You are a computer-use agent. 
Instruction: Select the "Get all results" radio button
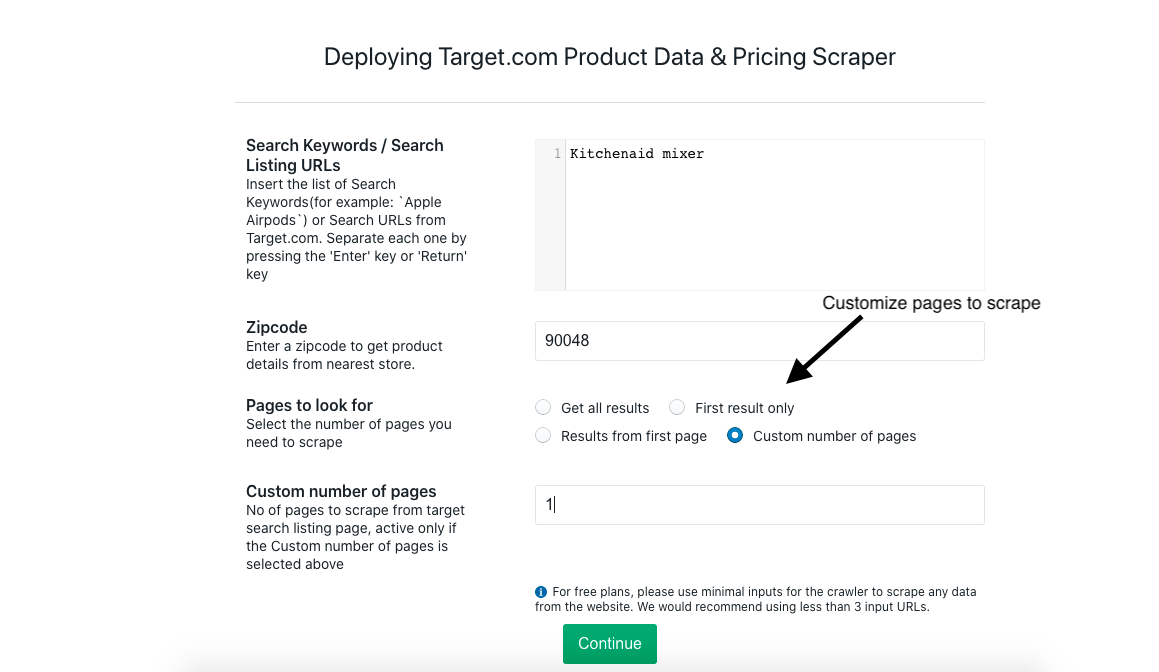click(x=543, y=407)
